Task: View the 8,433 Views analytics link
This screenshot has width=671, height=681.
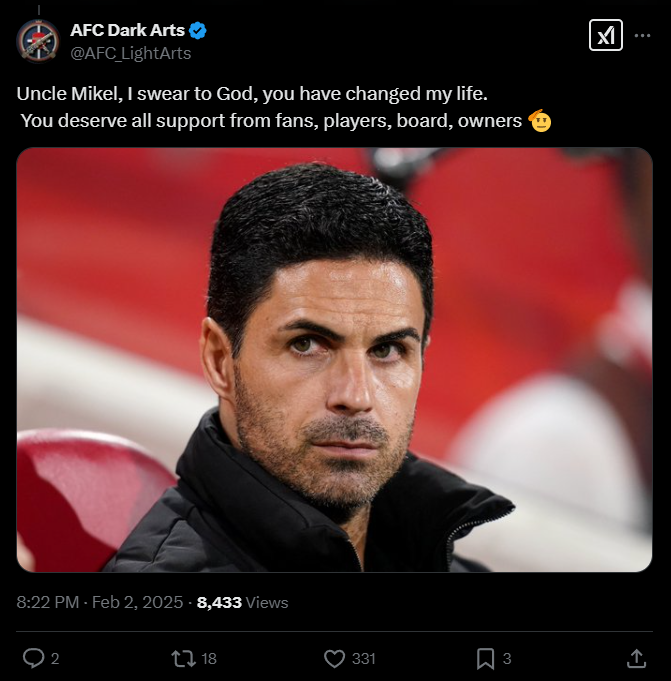Action: click(243, 602)
